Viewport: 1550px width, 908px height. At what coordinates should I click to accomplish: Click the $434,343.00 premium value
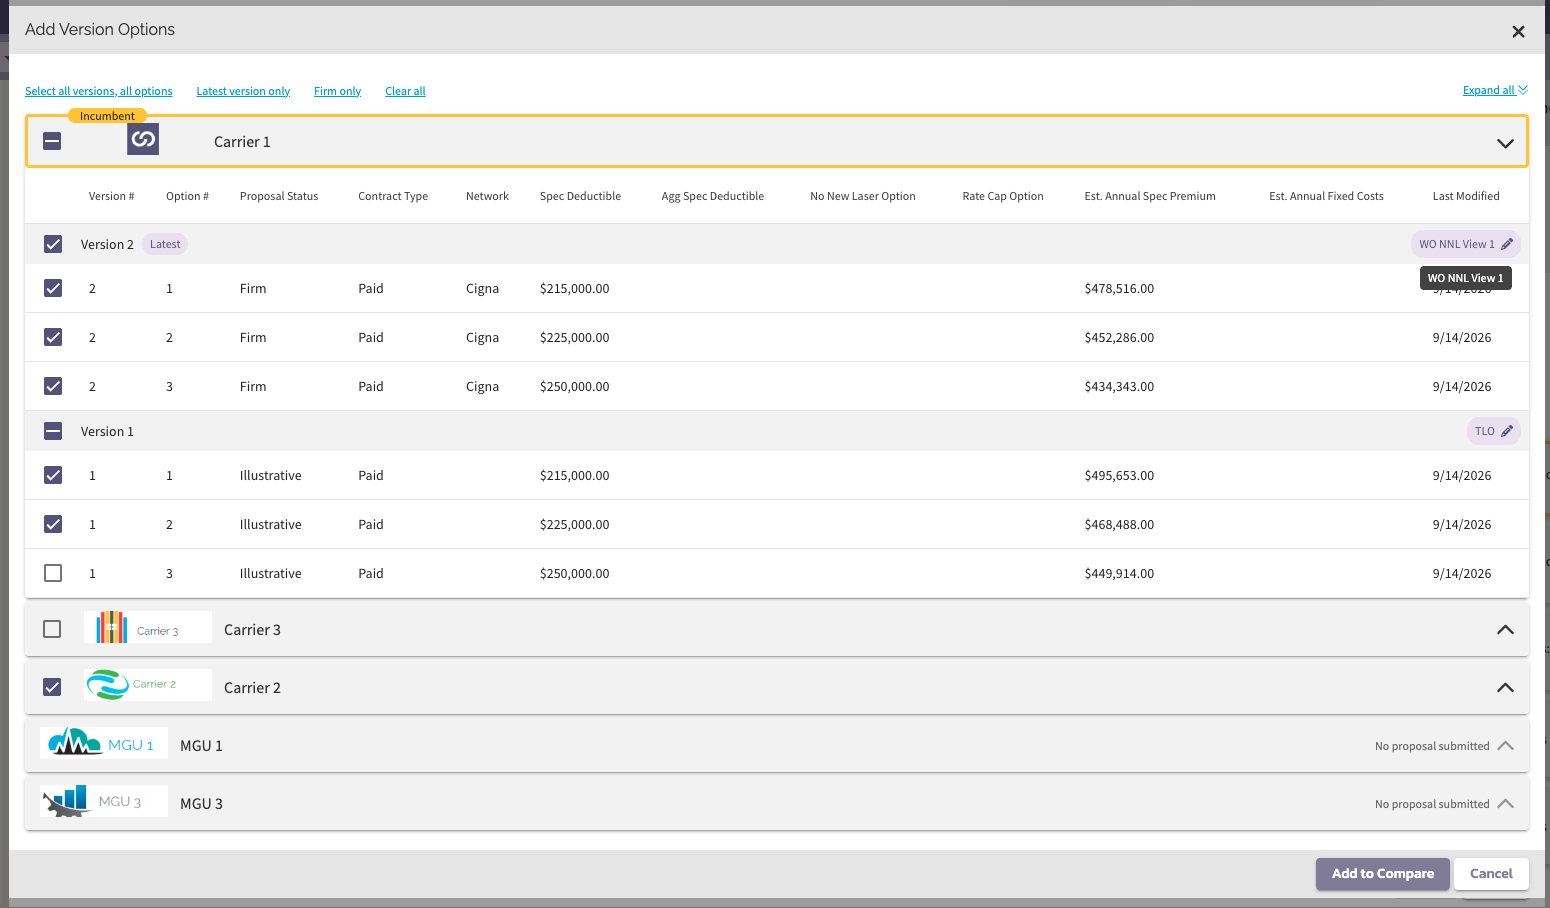click(x=1119, y=386)
